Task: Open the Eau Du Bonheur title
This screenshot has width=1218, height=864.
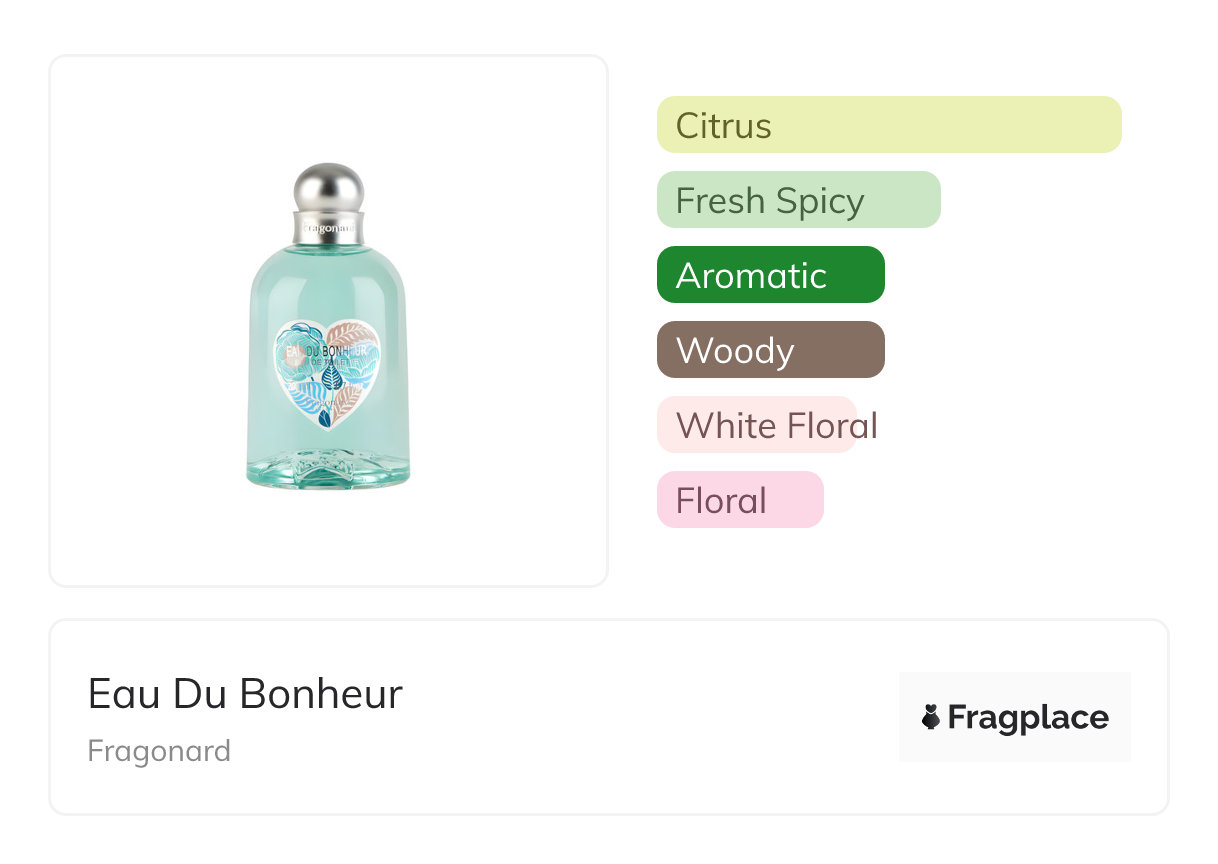Action: pos(245,694)
